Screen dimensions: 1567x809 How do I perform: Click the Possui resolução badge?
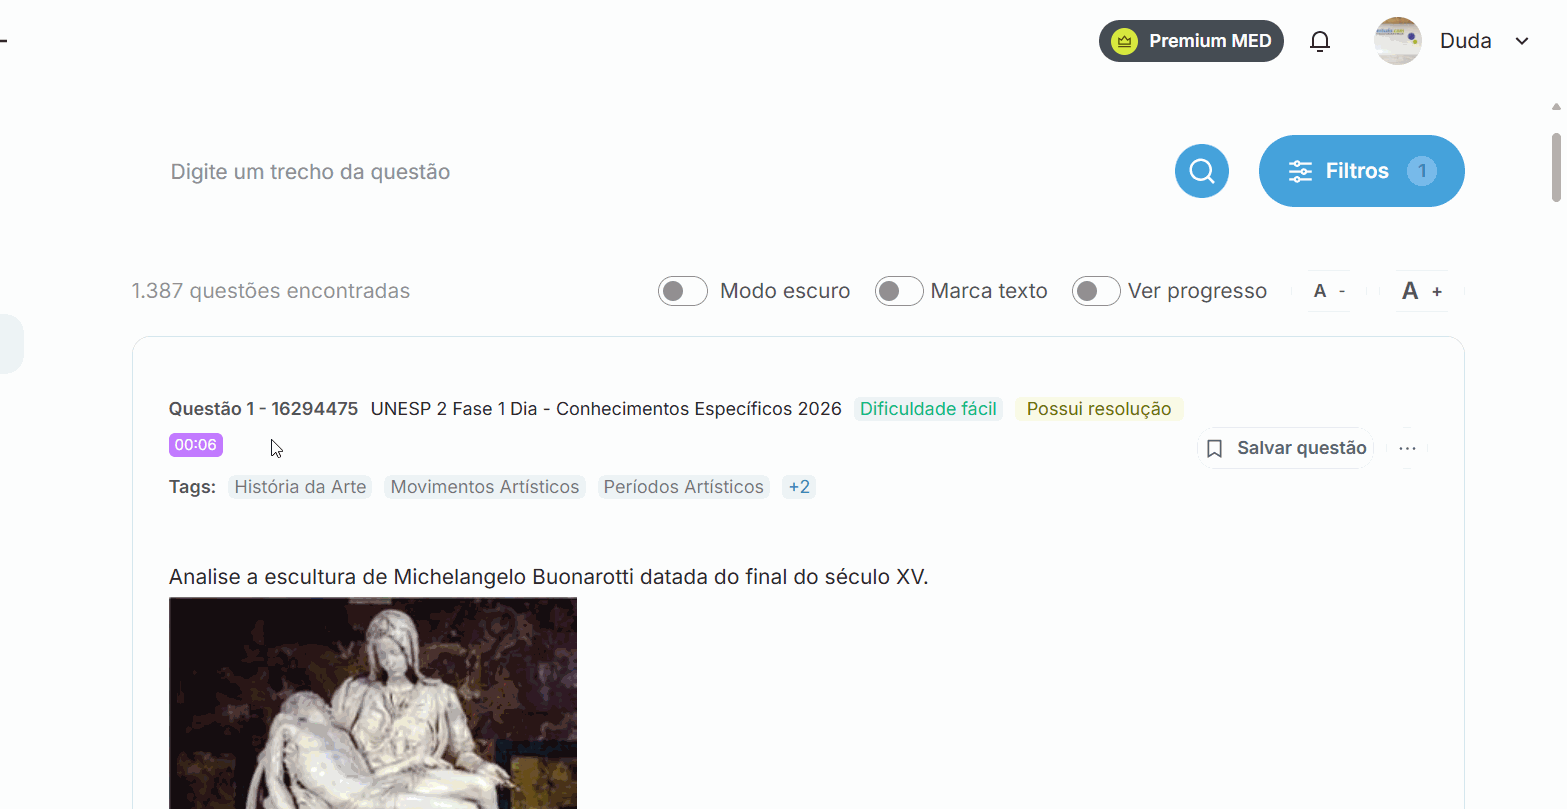click(x=1099, y=409)
